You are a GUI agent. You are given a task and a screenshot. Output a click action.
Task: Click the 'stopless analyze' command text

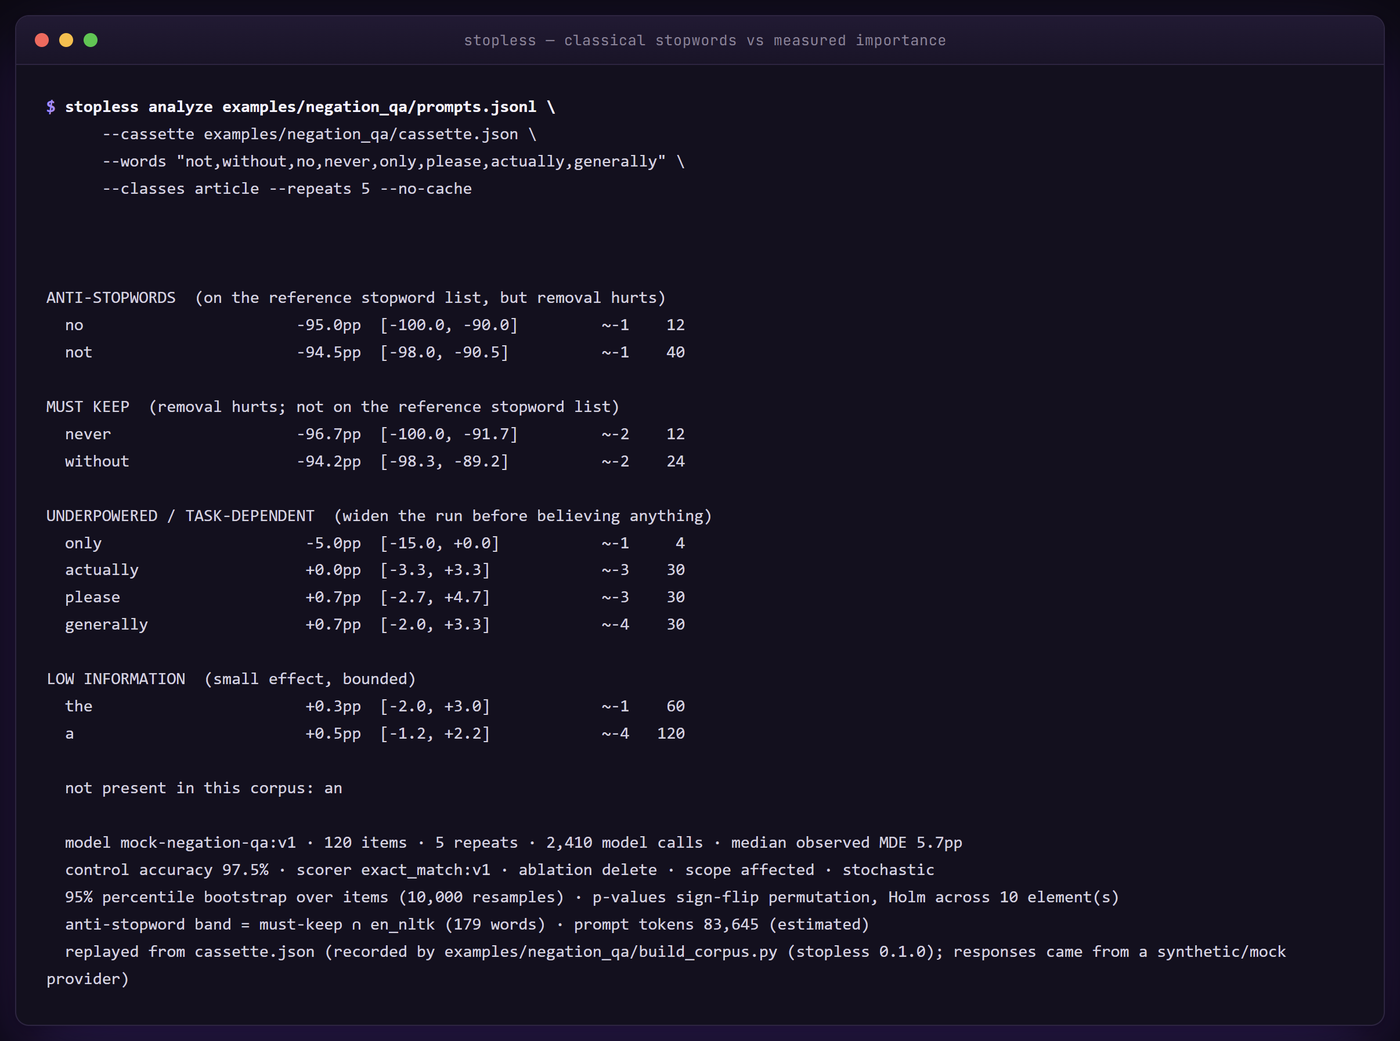tap(139, 107)
